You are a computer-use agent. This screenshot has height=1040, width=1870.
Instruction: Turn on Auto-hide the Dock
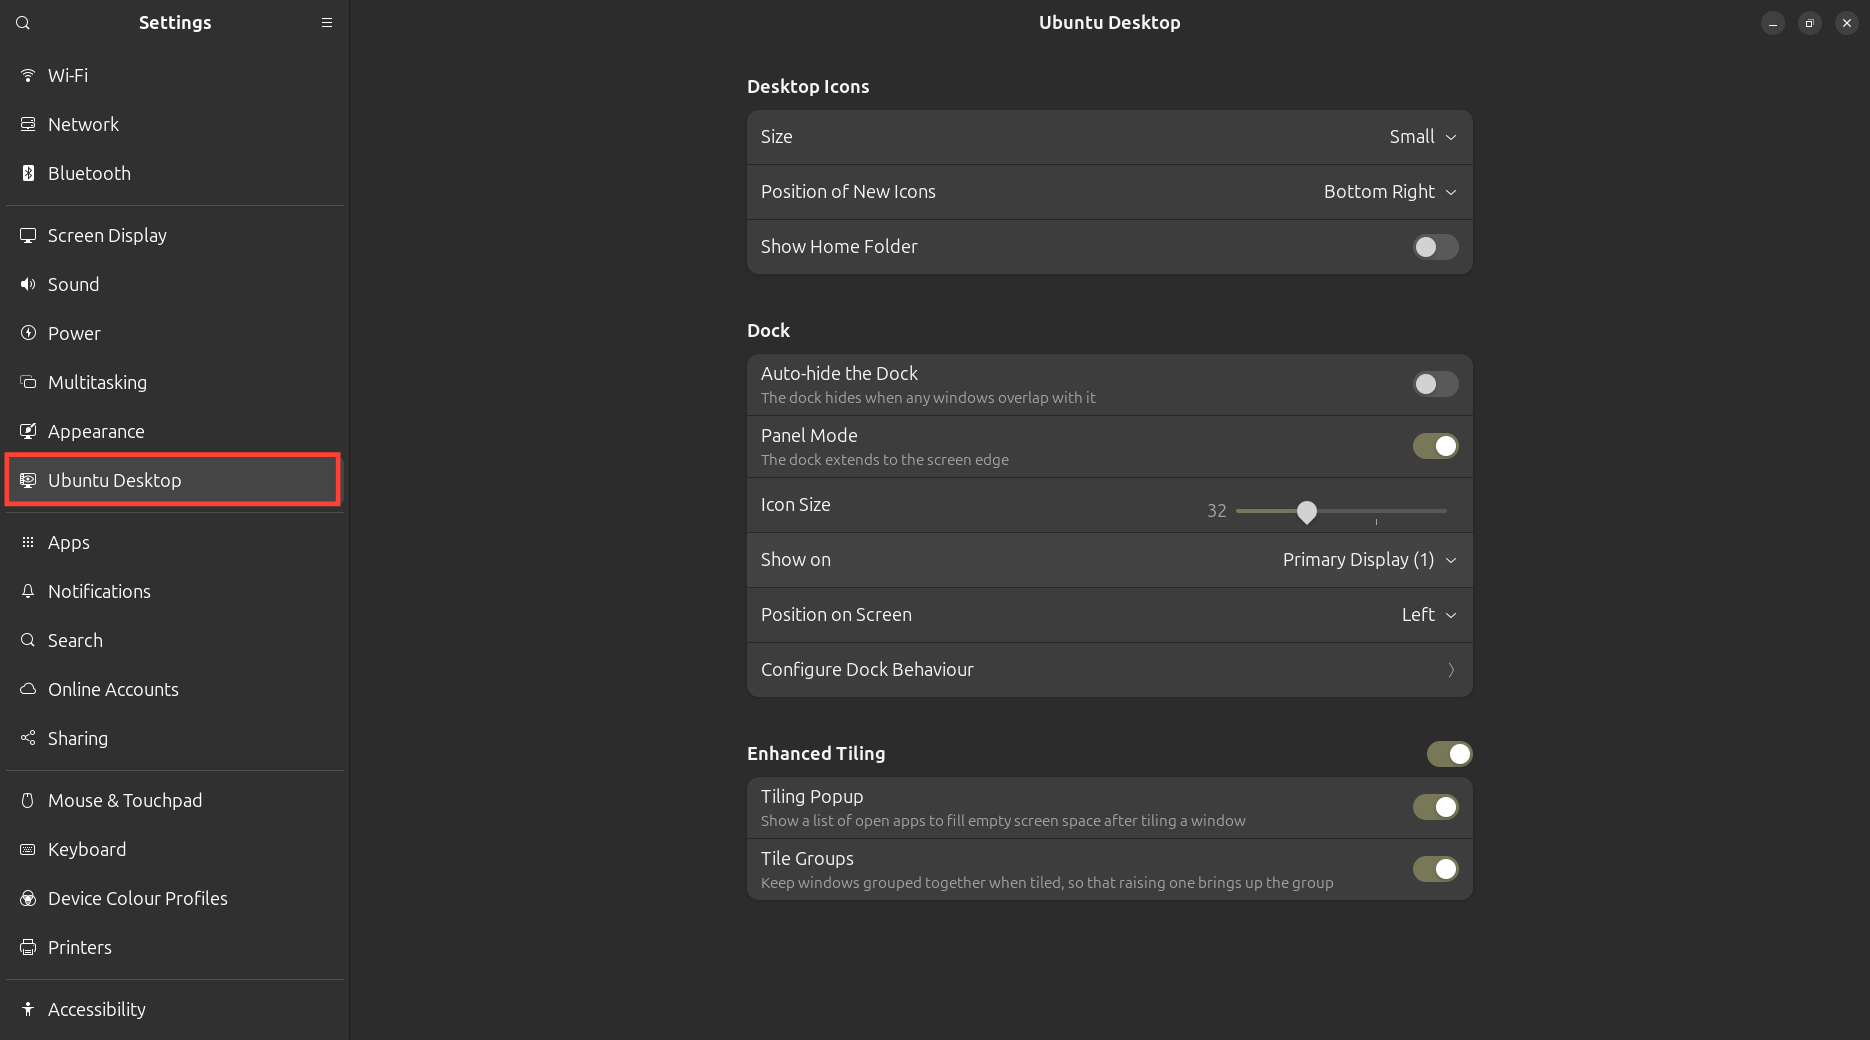pyautogui.click(x=1435, y=384)
